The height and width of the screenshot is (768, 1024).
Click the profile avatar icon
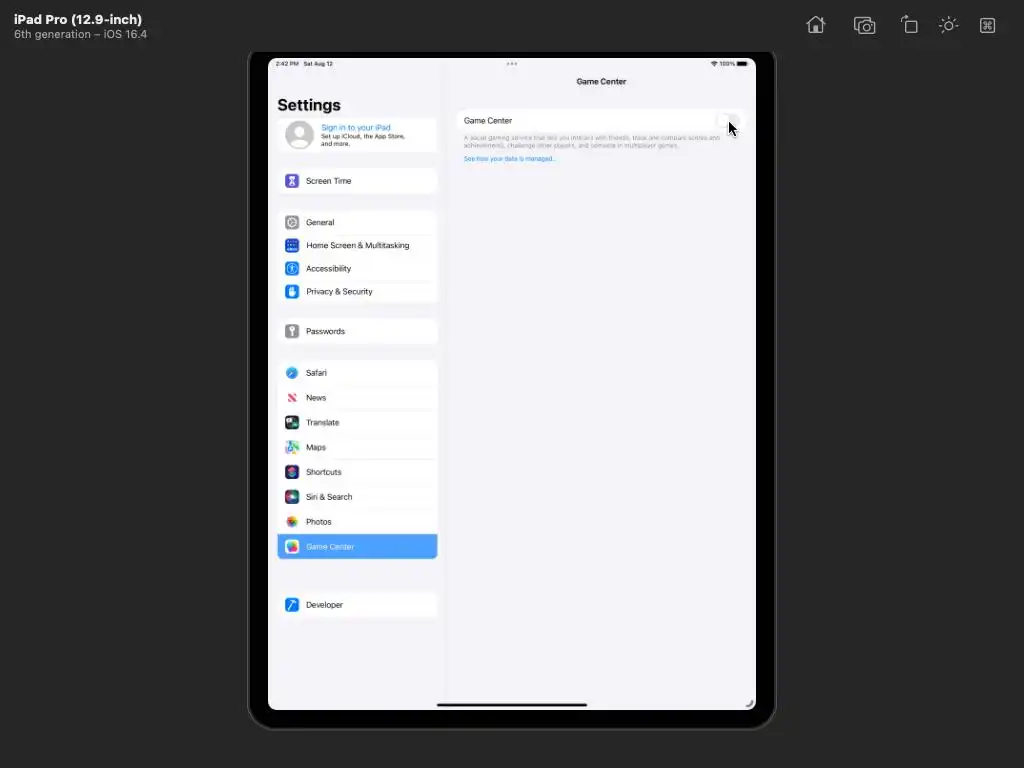[x=300, y=135]
